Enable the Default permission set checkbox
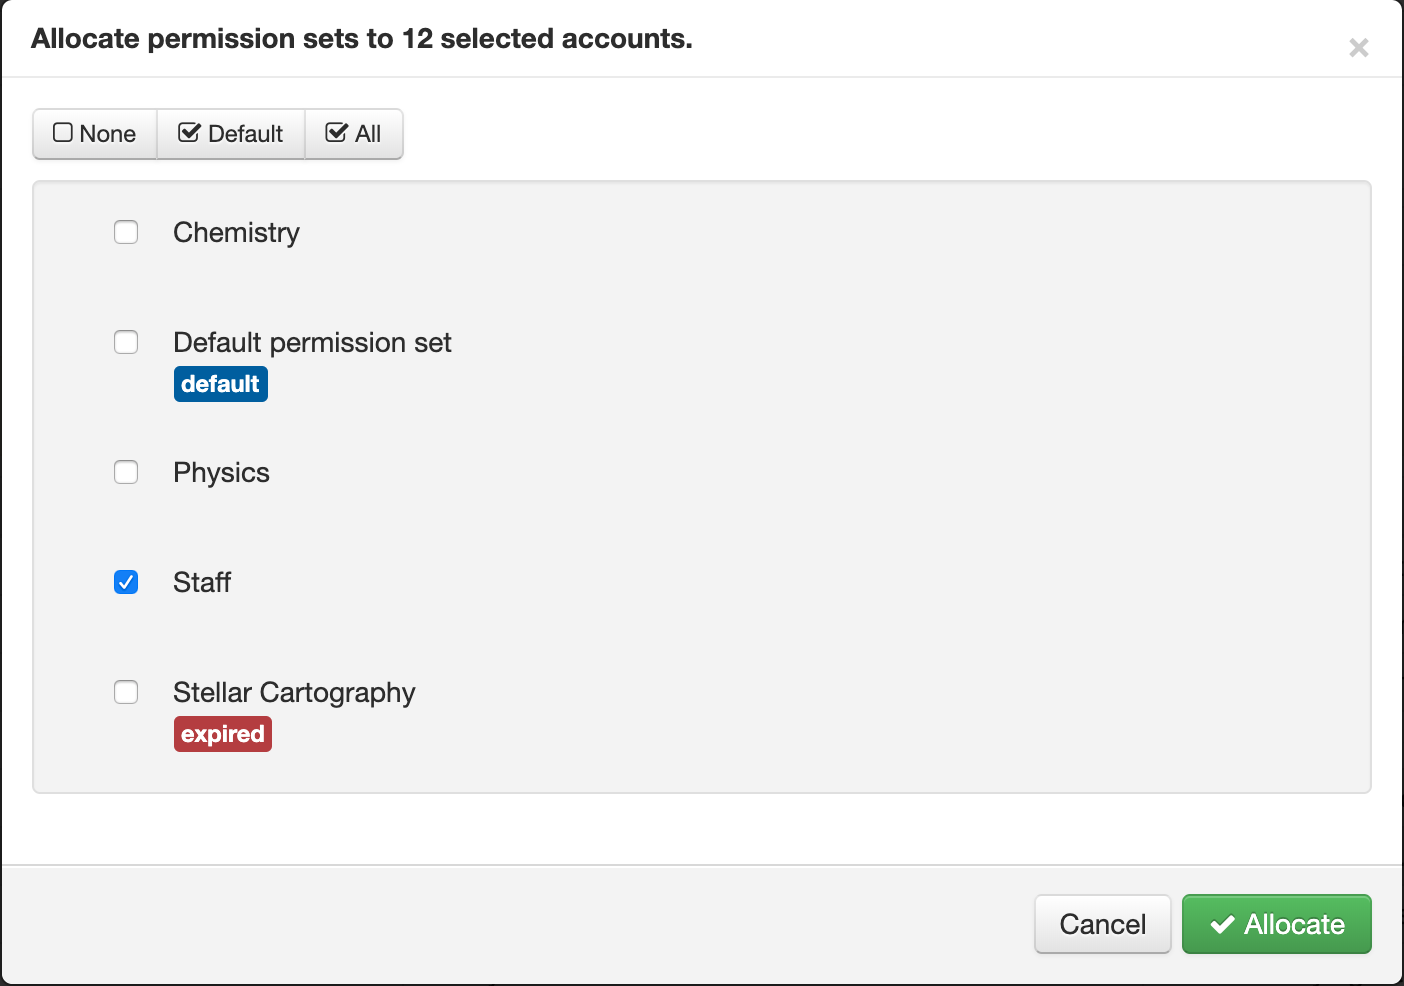The height and width of the screenshot is (986, 1404). [126, 342]
